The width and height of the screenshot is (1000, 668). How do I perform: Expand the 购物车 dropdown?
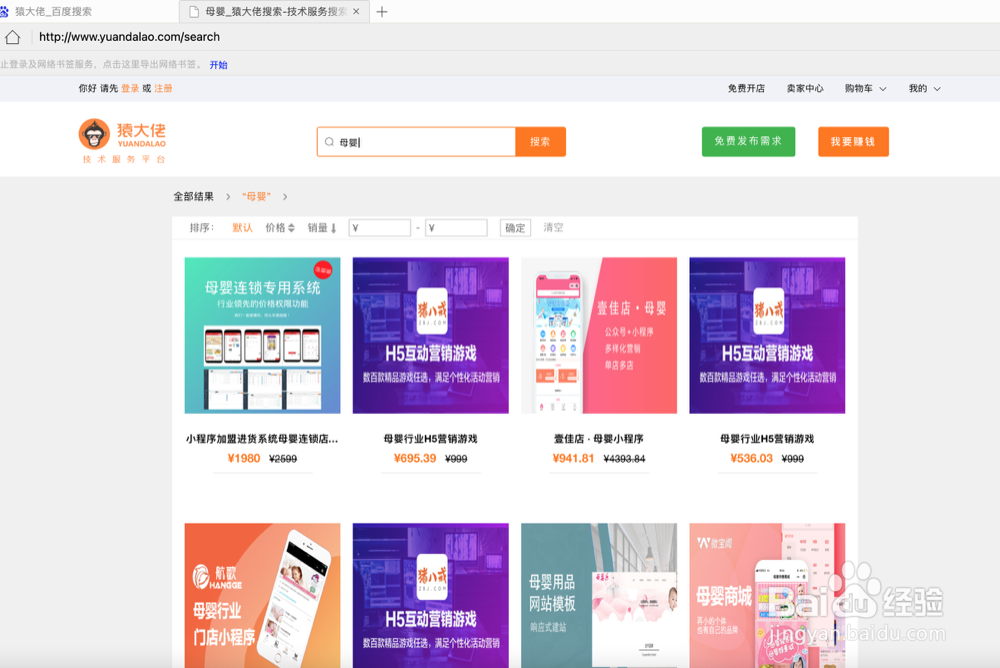click(864, 88)
